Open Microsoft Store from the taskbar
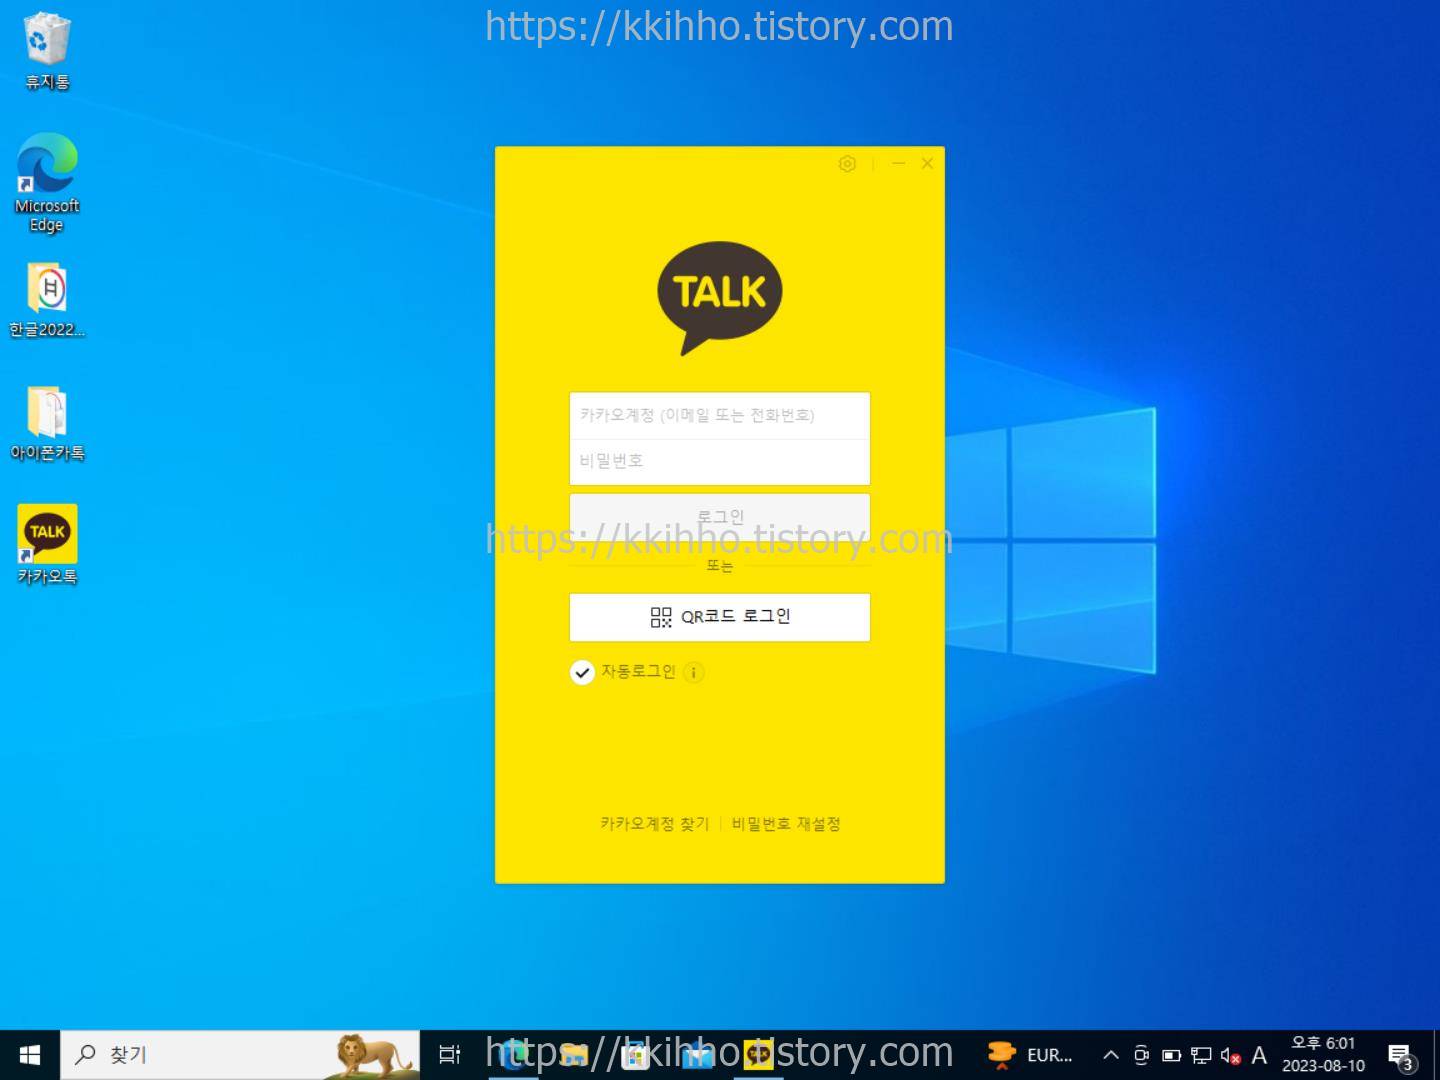Image resolution: width=1440 pixels, height=1080 pixels. 636,1055
